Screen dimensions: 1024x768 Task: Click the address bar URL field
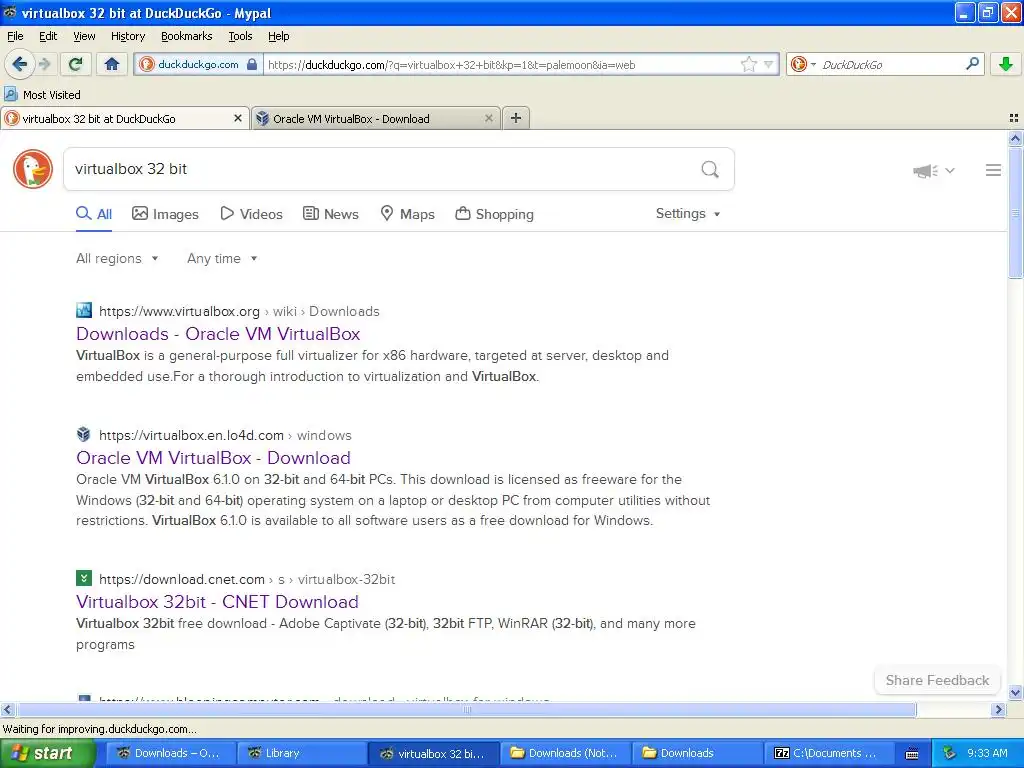503,65
